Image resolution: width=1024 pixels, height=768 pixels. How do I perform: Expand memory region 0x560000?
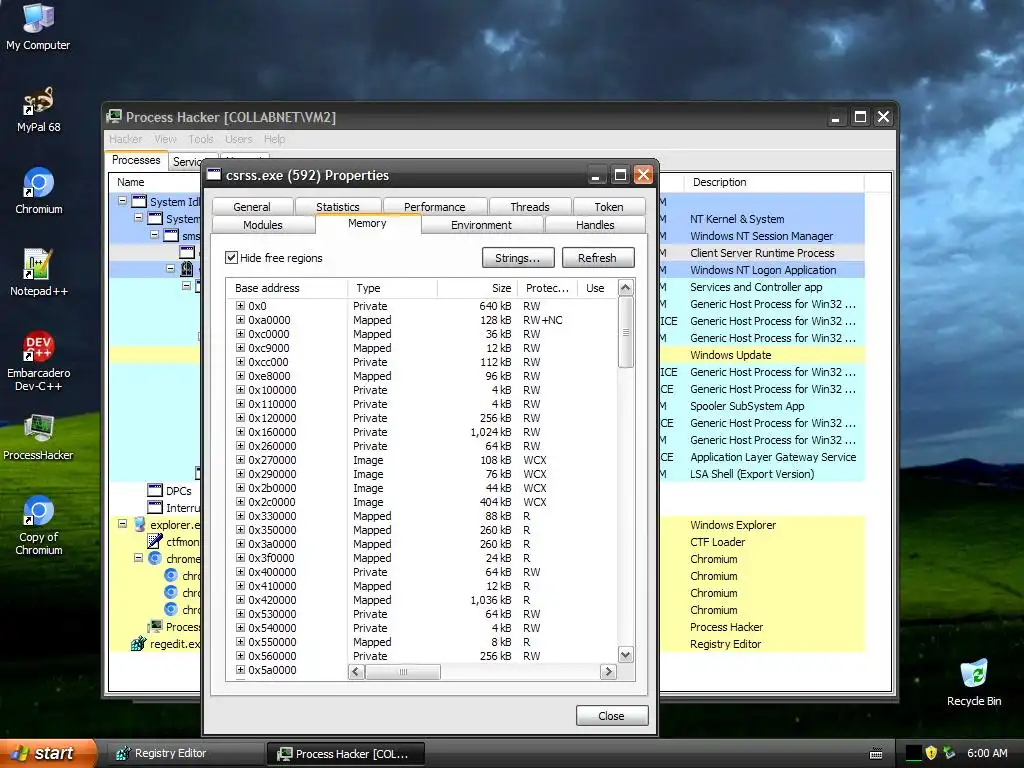tap(240, 656)
